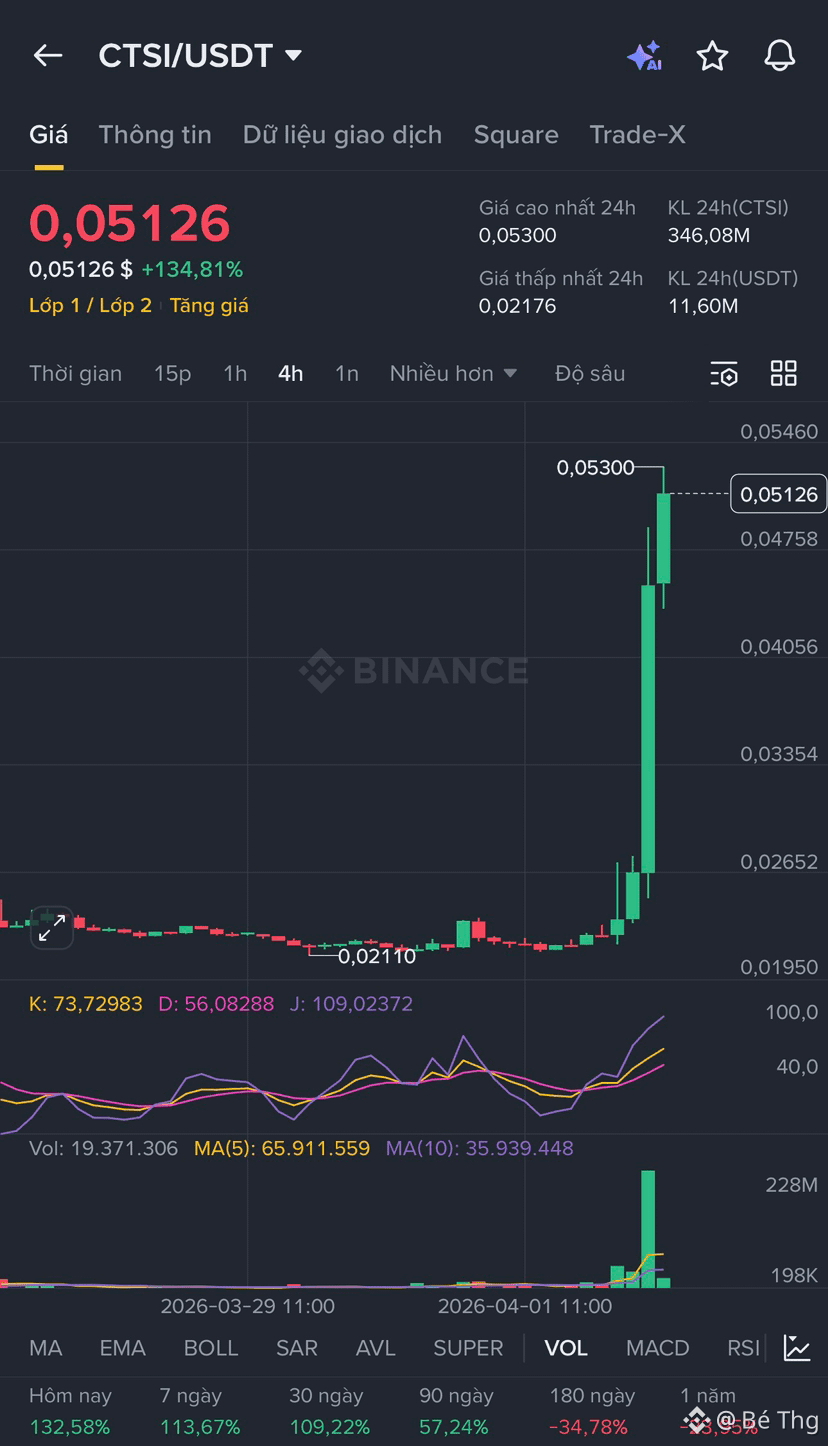Tap the 30 ngày 109,22% performance
This screenshot has height=1446, width=828.
point(330,1411)
